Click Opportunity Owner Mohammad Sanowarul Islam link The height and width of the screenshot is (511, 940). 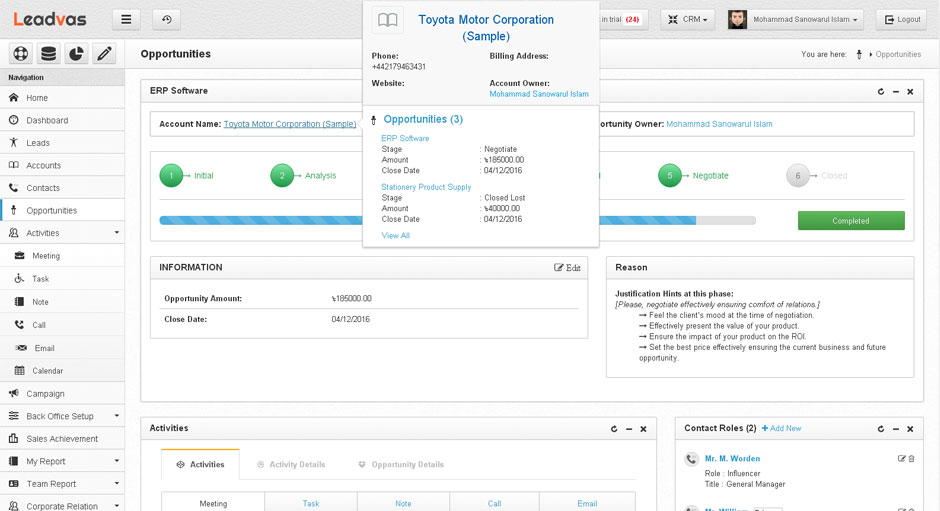click(719, 124)
